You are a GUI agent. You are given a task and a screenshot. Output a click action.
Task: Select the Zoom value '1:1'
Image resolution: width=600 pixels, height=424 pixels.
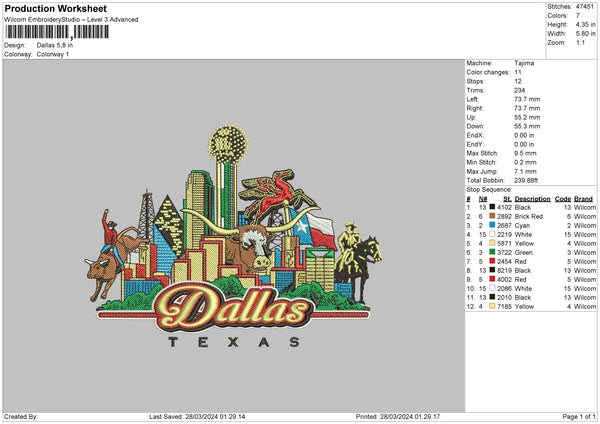(580, 42)
